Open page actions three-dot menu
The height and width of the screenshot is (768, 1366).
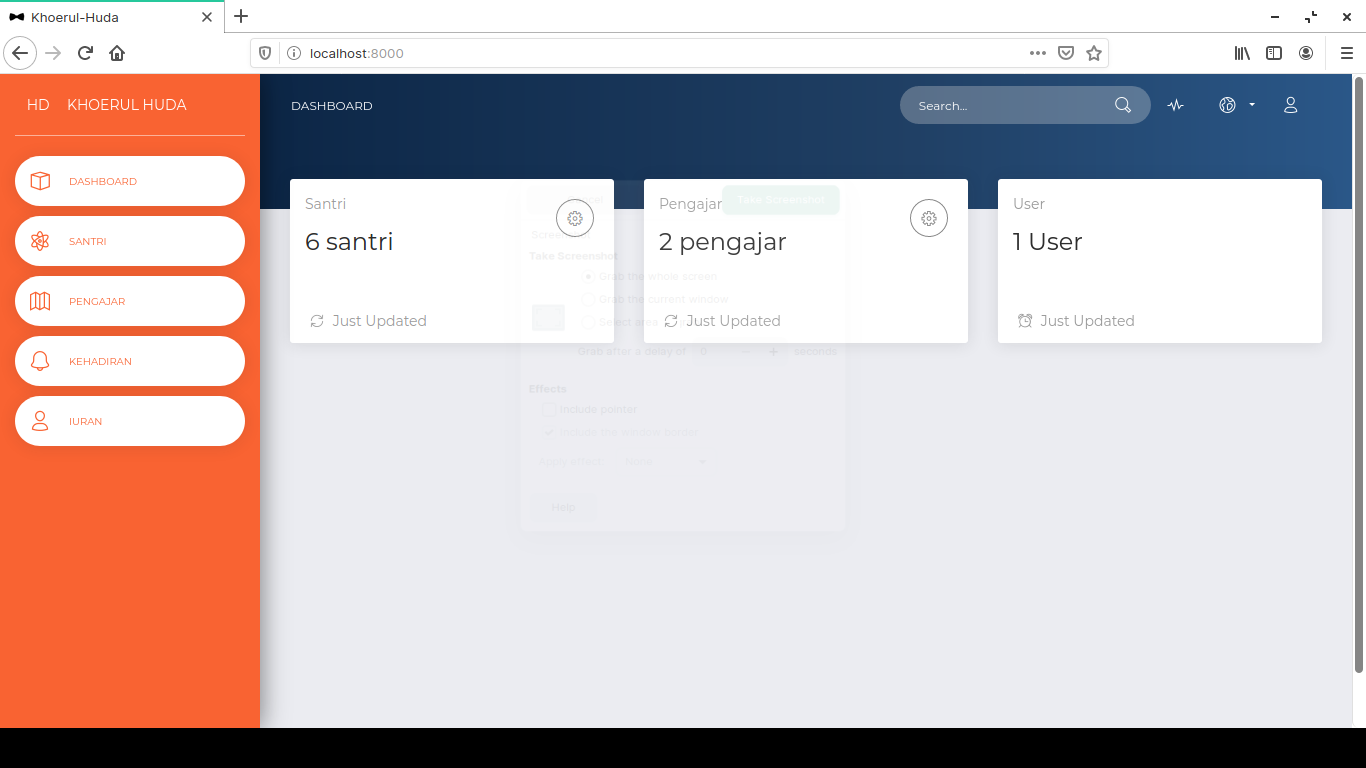(1038, 53)
